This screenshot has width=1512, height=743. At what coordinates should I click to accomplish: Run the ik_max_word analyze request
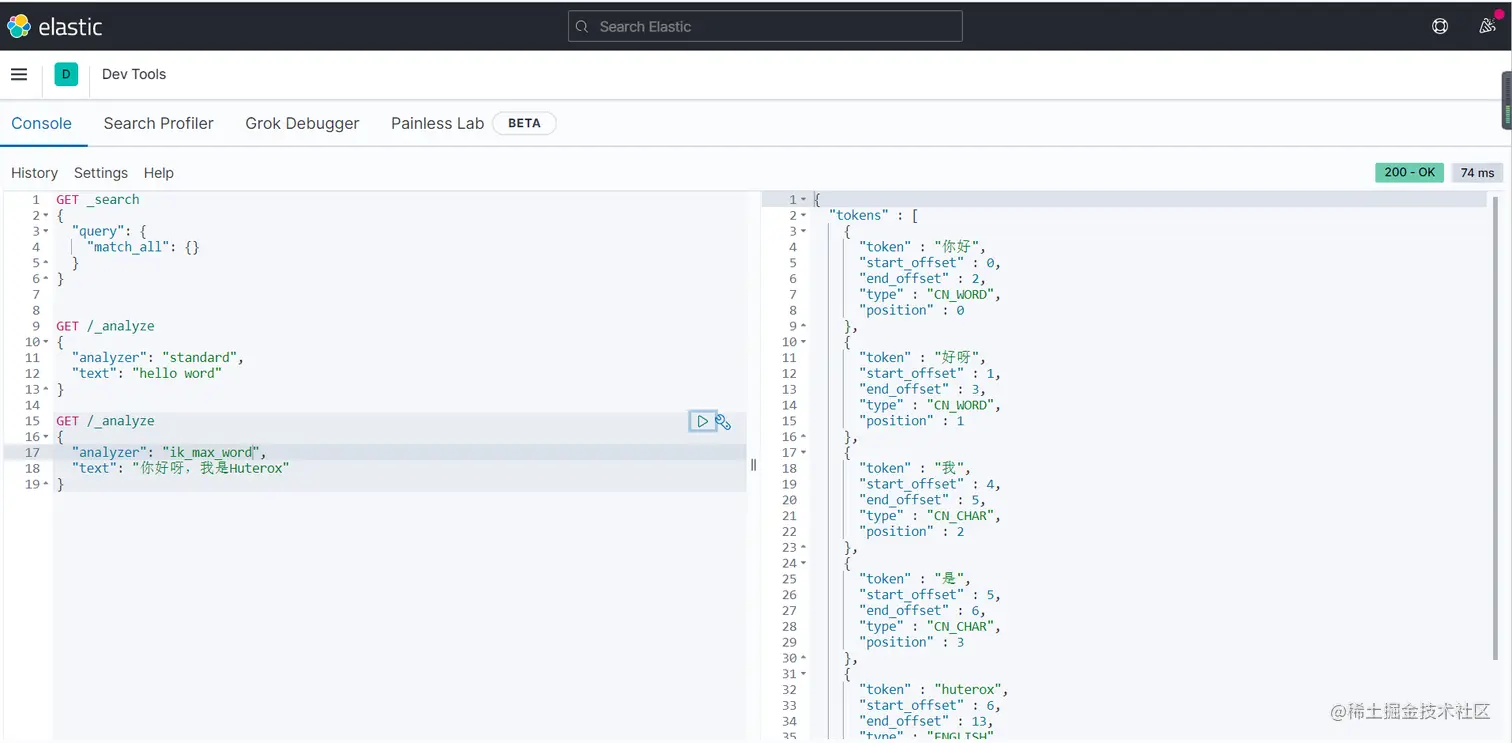[x=702, y=421]
